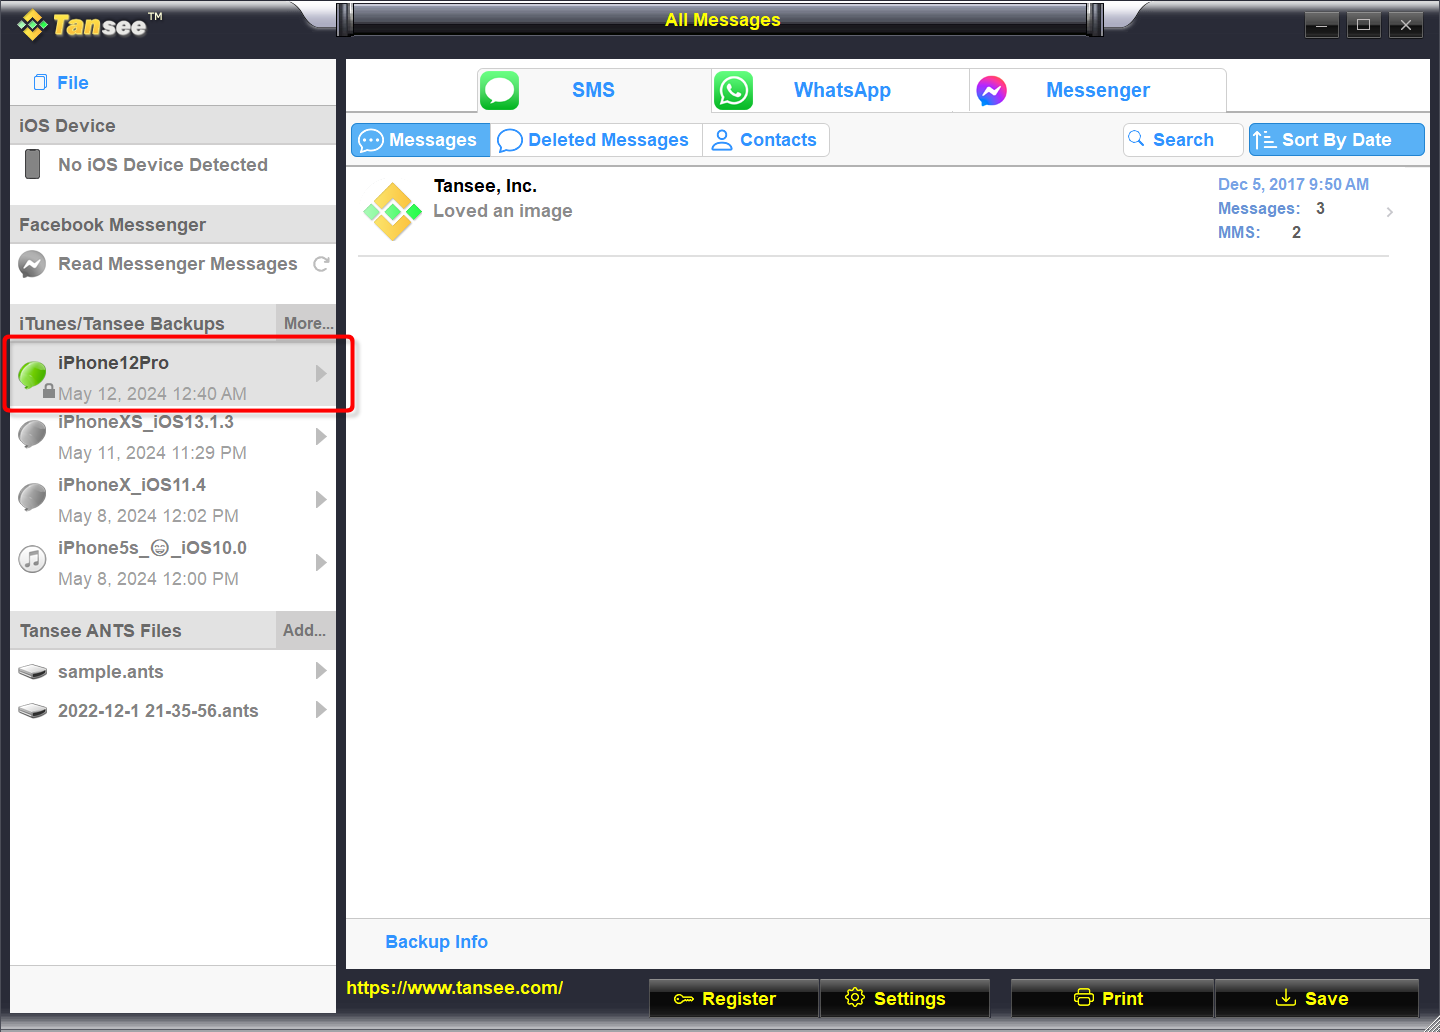This screenshot has width=1440, height=1032.
Task: Click the Loved an image preview text
Action: 503,211
